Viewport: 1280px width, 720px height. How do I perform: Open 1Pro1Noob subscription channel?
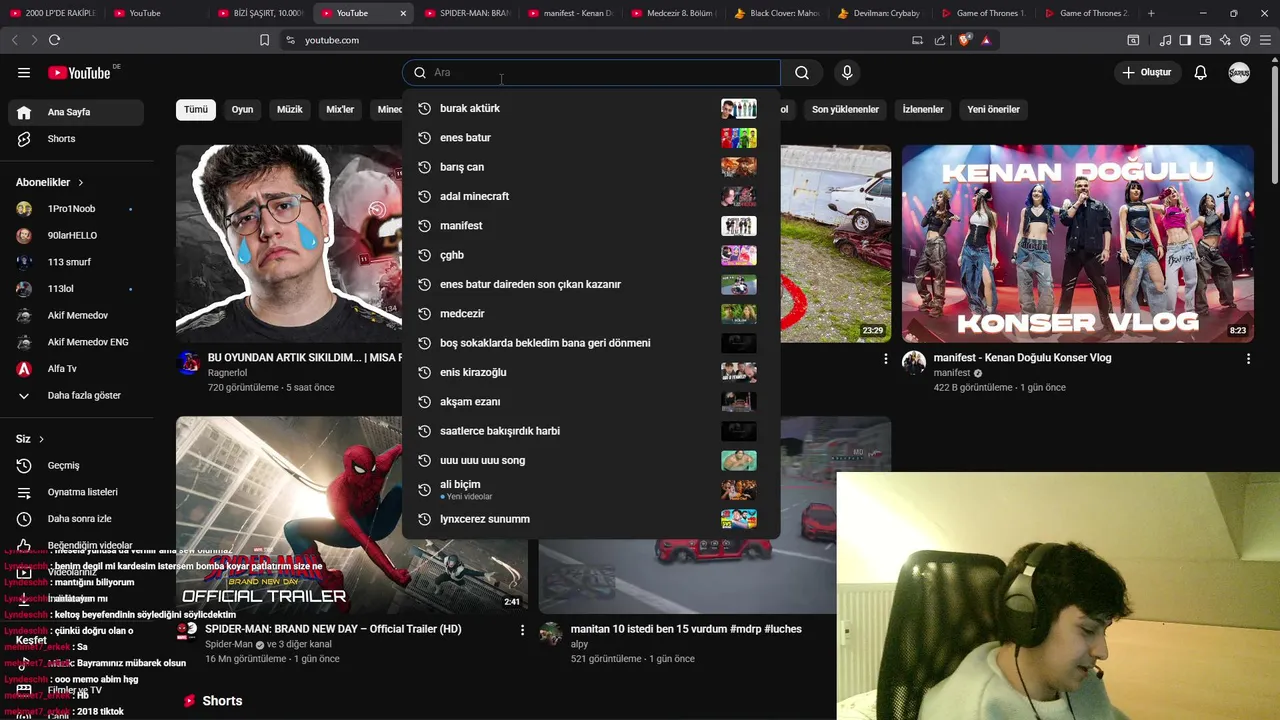[76, 209]
